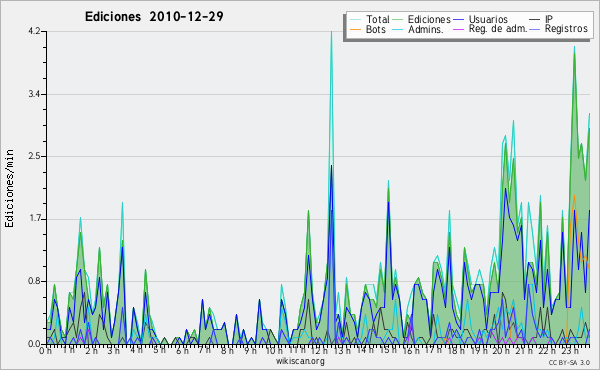Click the '15 h' x-axis label
Screen dimensions: 600x370
387,351
